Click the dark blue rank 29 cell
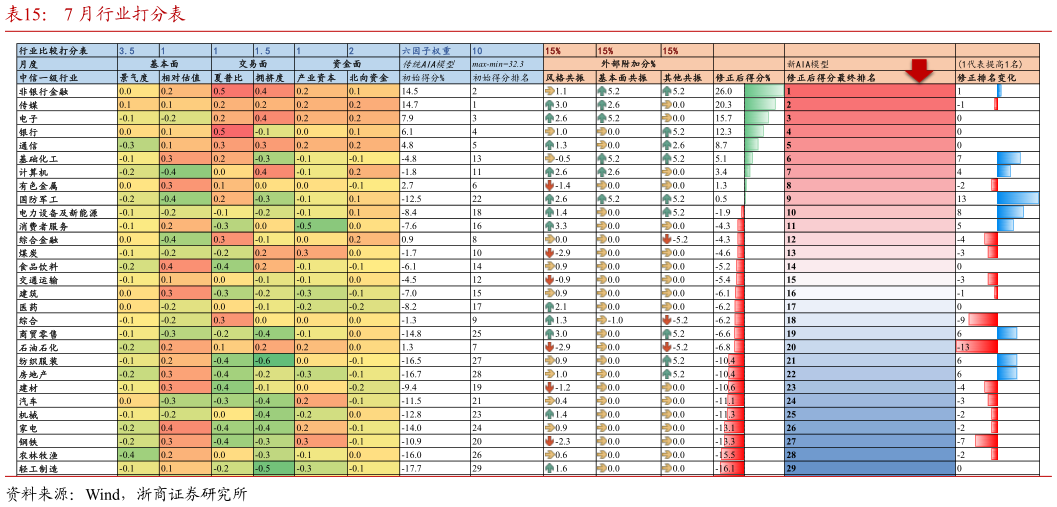Screen dimensions: 1057x507 tap(868, 468)
